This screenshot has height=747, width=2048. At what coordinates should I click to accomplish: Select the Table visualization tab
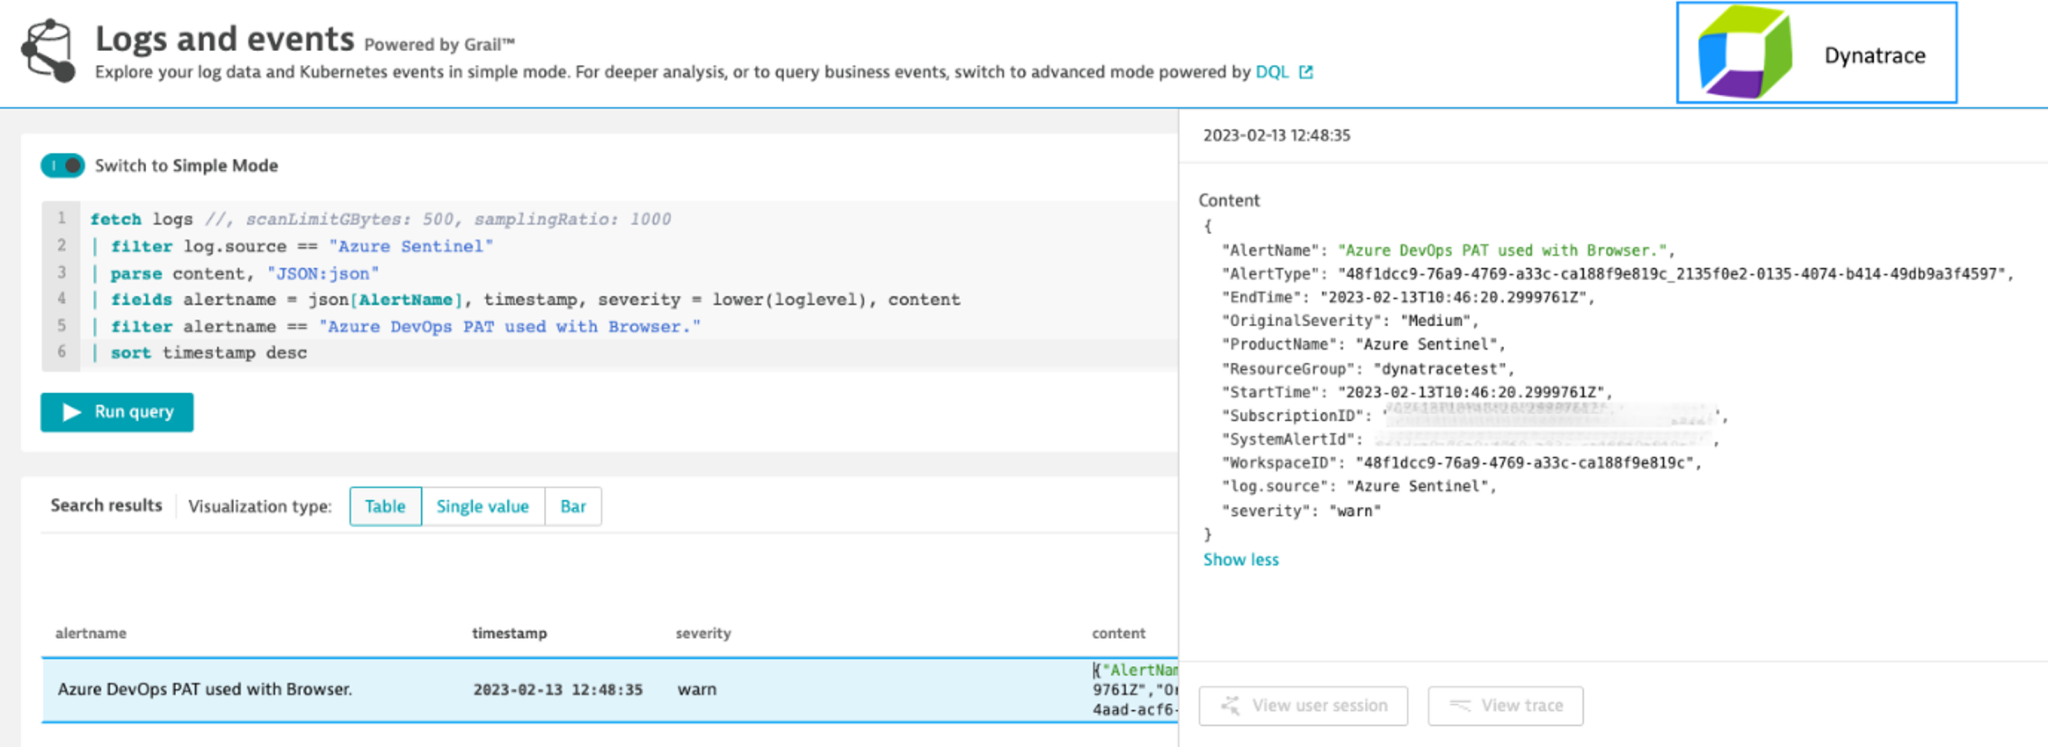click(x=385, y=506)
